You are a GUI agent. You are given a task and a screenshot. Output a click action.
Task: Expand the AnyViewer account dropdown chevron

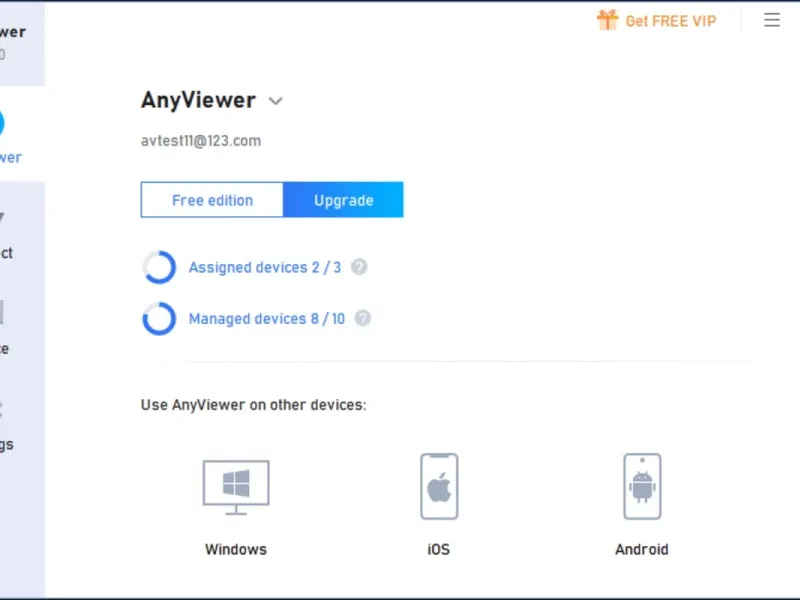276,101
